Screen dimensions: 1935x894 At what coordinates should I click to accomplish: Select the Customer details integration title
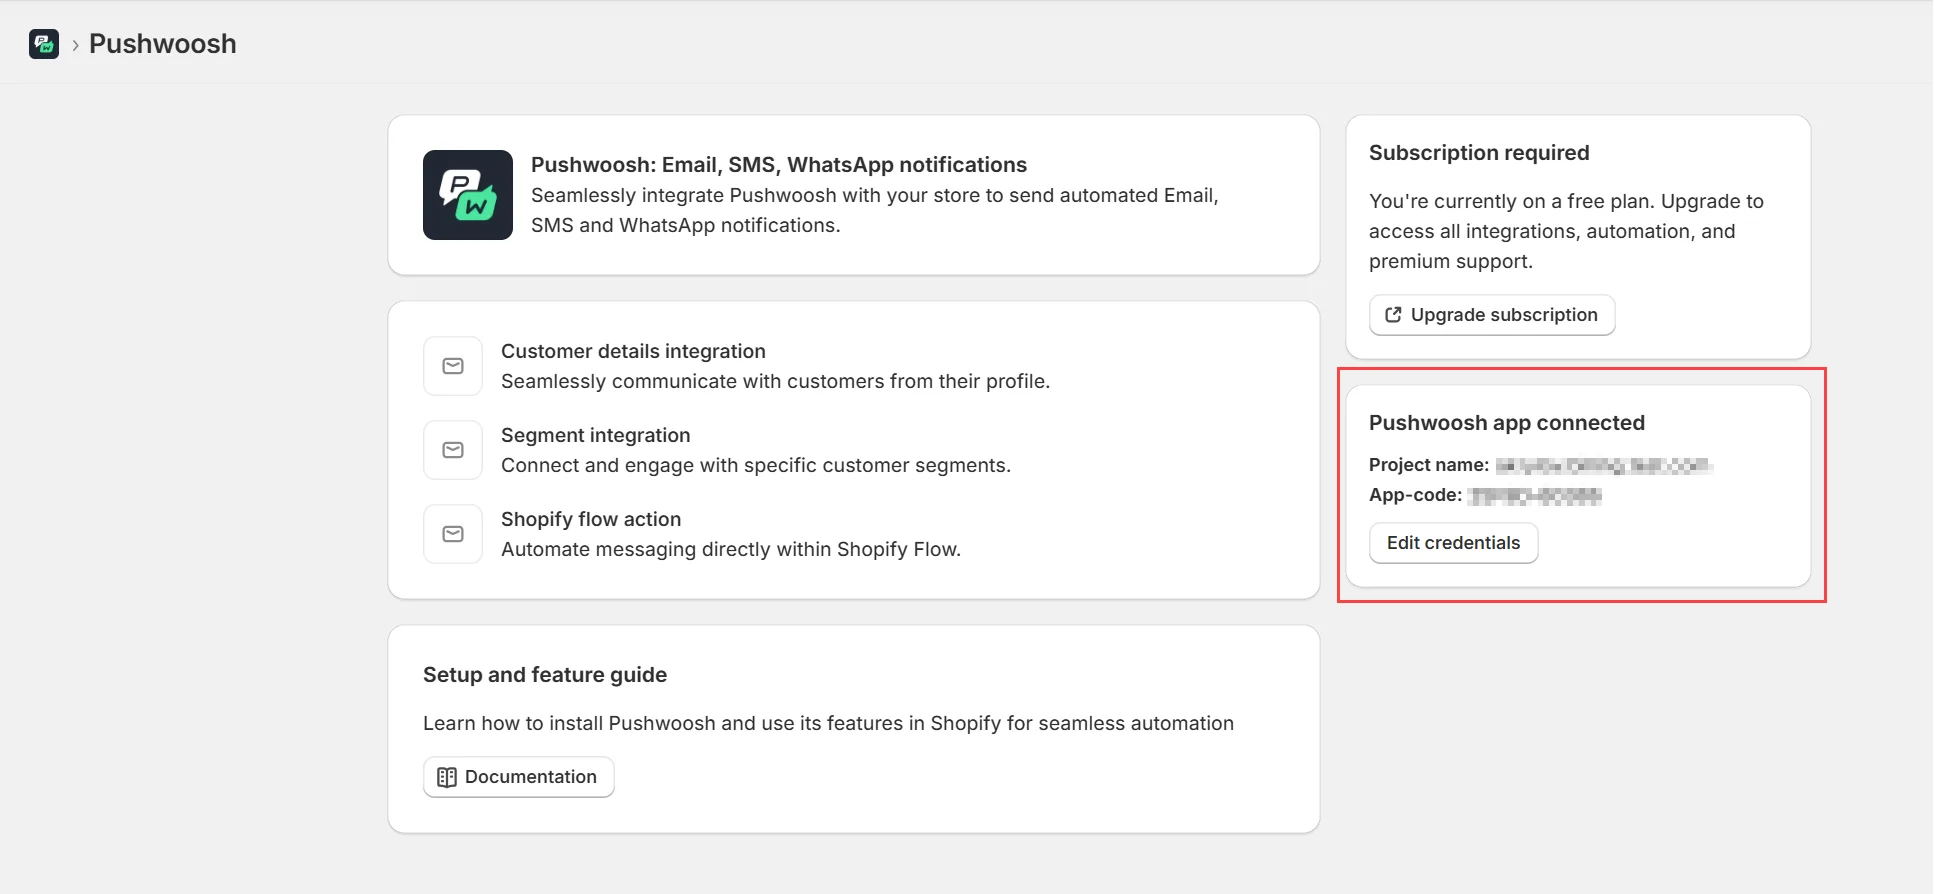coord(633,351)
